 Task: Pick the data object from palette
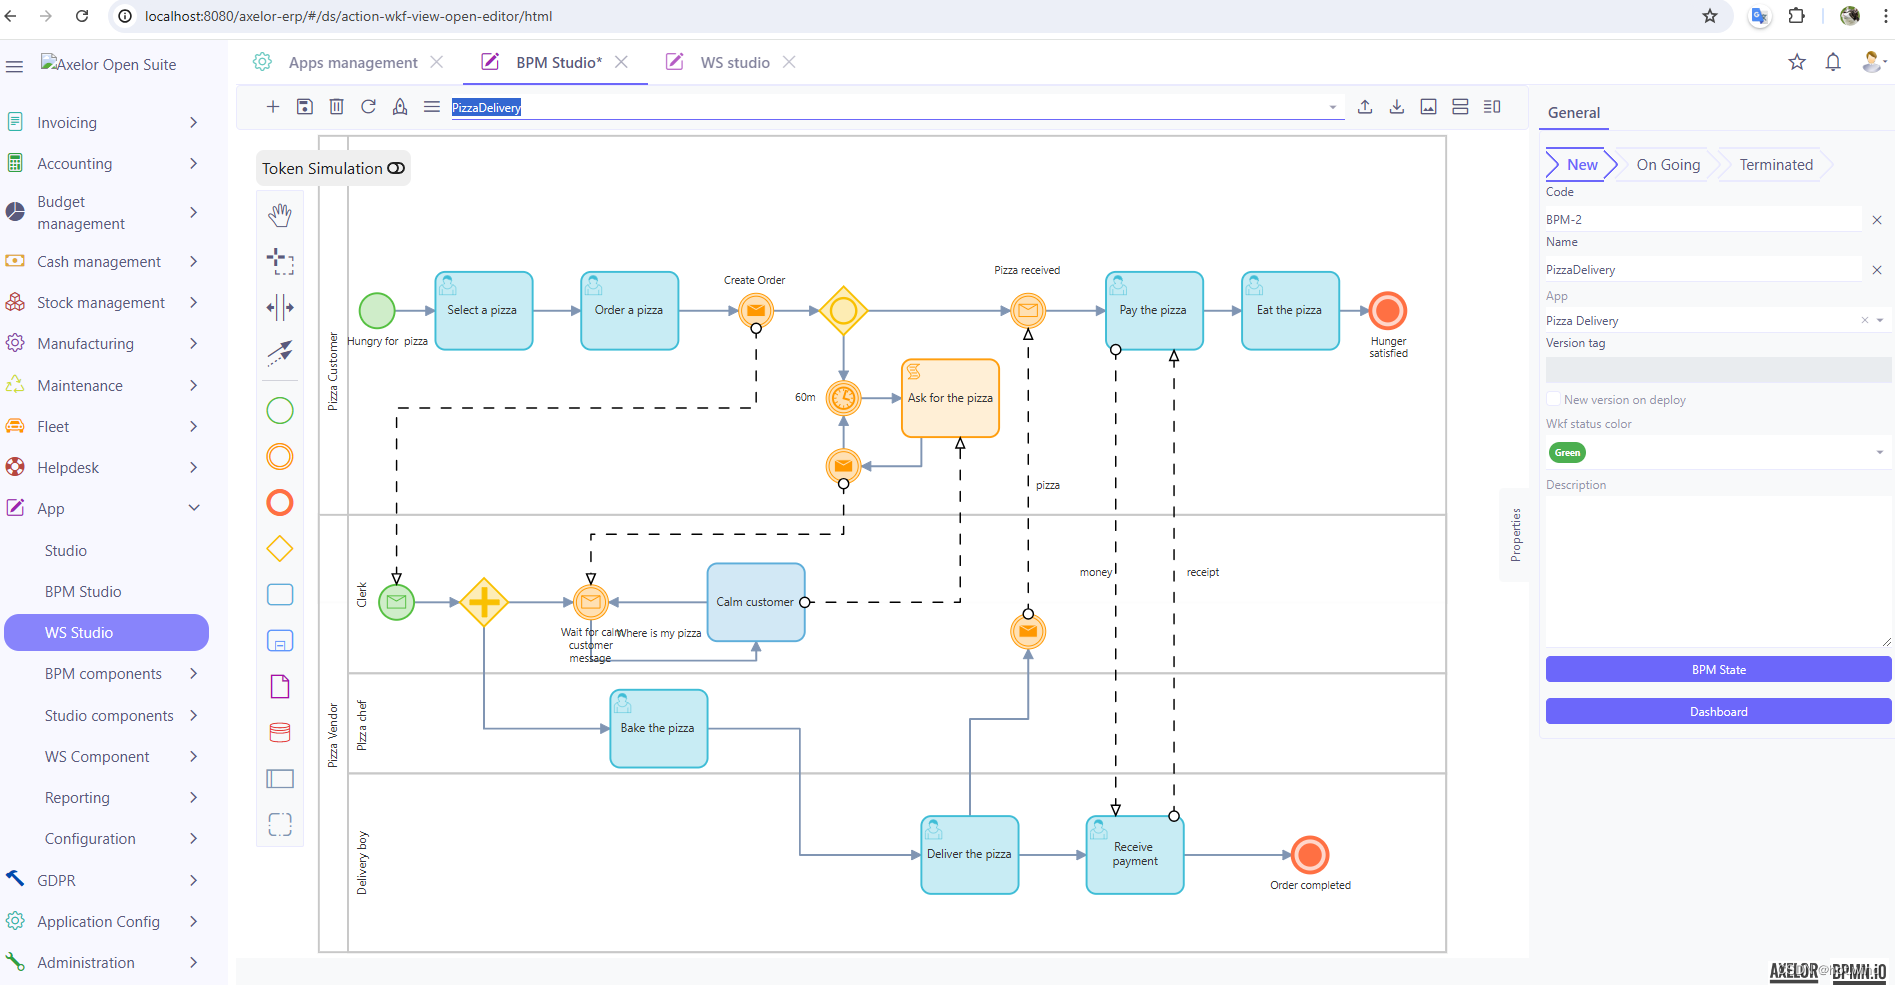[280, 686]
